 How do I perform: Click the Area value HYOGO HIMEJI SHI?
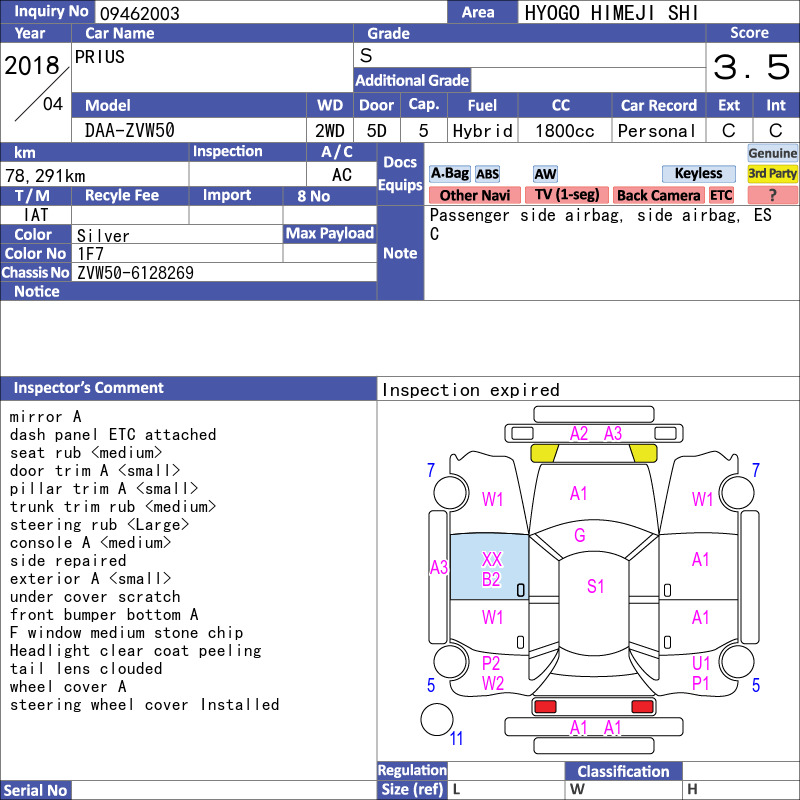[x=611, y=13]
